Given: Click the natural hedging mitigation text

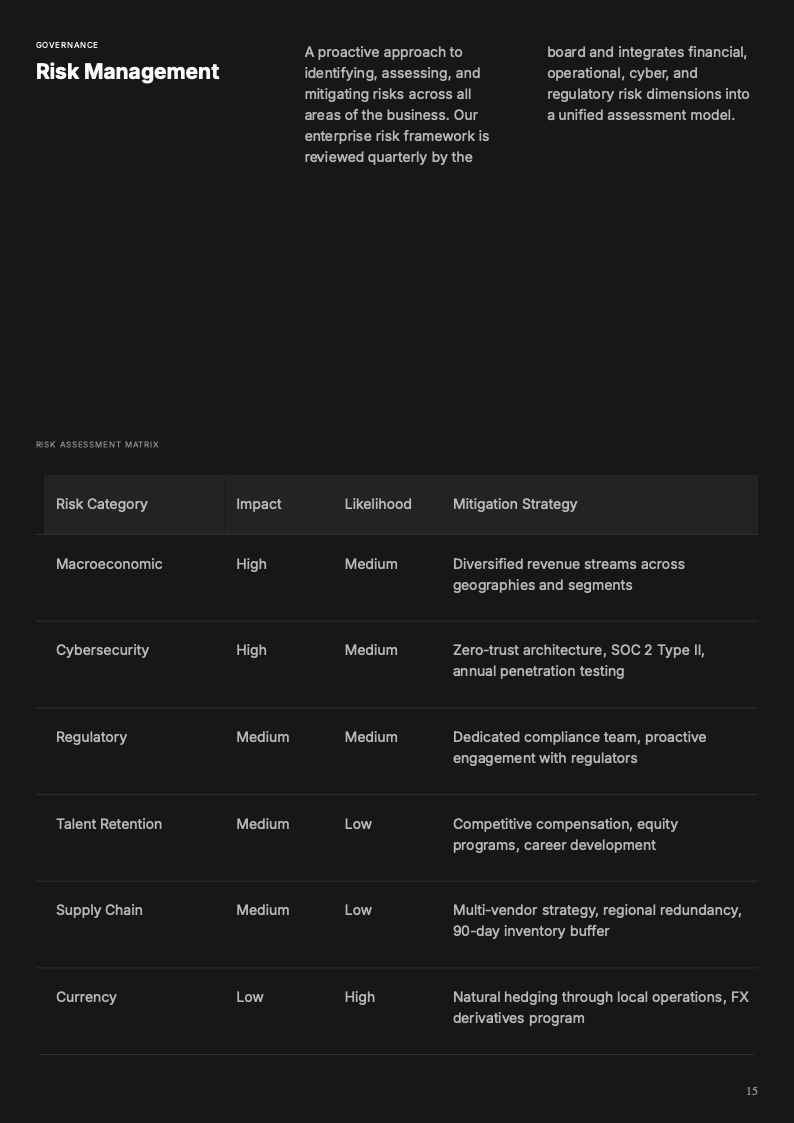Looking at the screenshot, I should click(600, 1007).
